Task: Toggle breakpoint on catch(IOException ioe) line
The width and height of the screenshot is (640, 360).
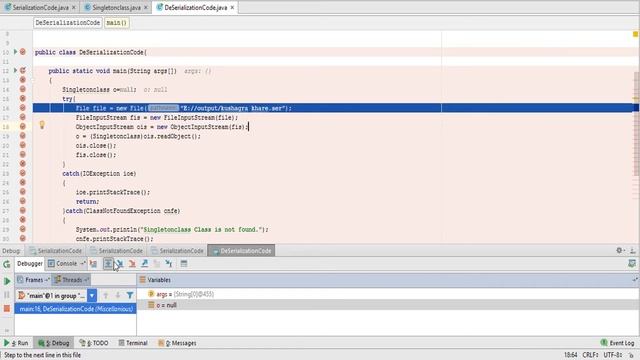Action: coord(23,173)
